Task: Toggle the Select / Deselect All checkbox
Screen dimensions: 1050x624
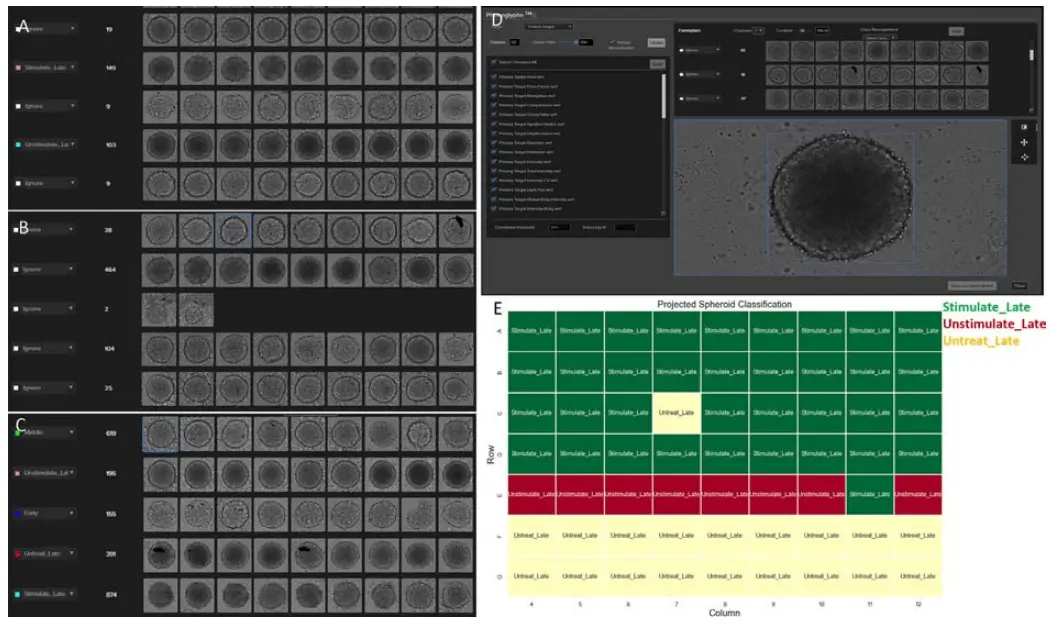Action: 494,63
